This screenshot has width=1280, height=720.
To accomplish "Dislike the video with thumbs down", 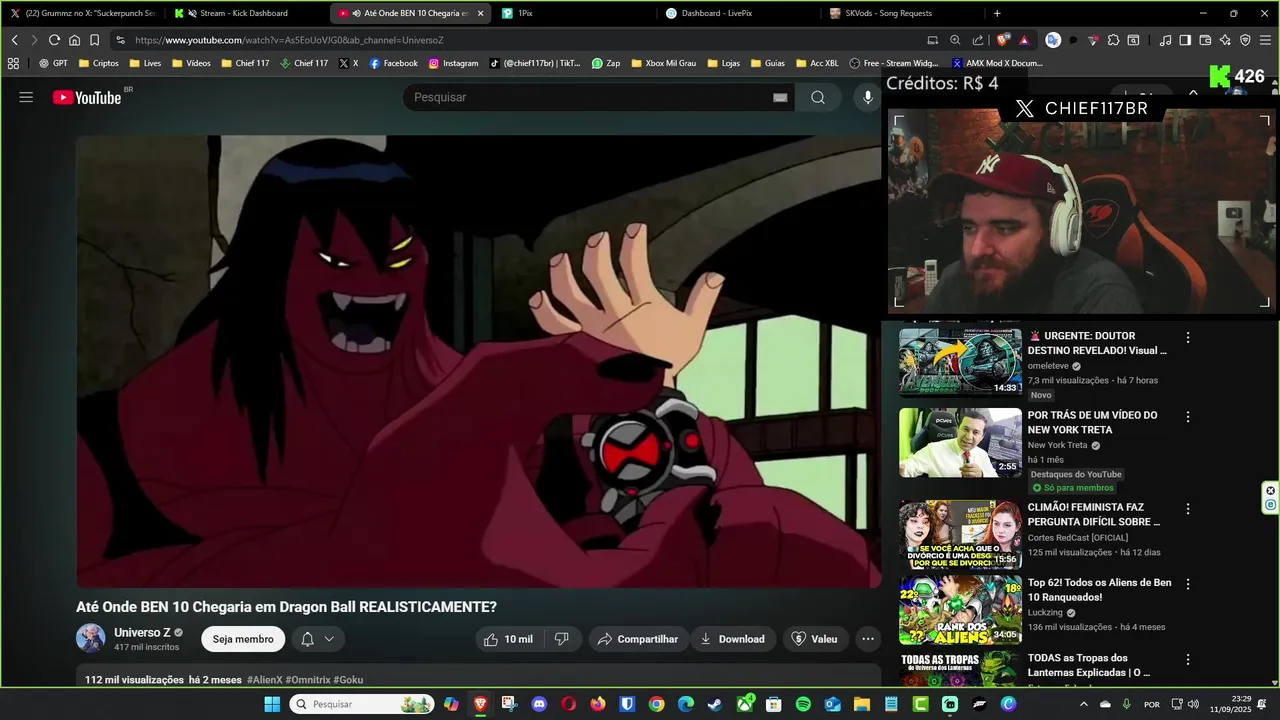I will (562, 639).
